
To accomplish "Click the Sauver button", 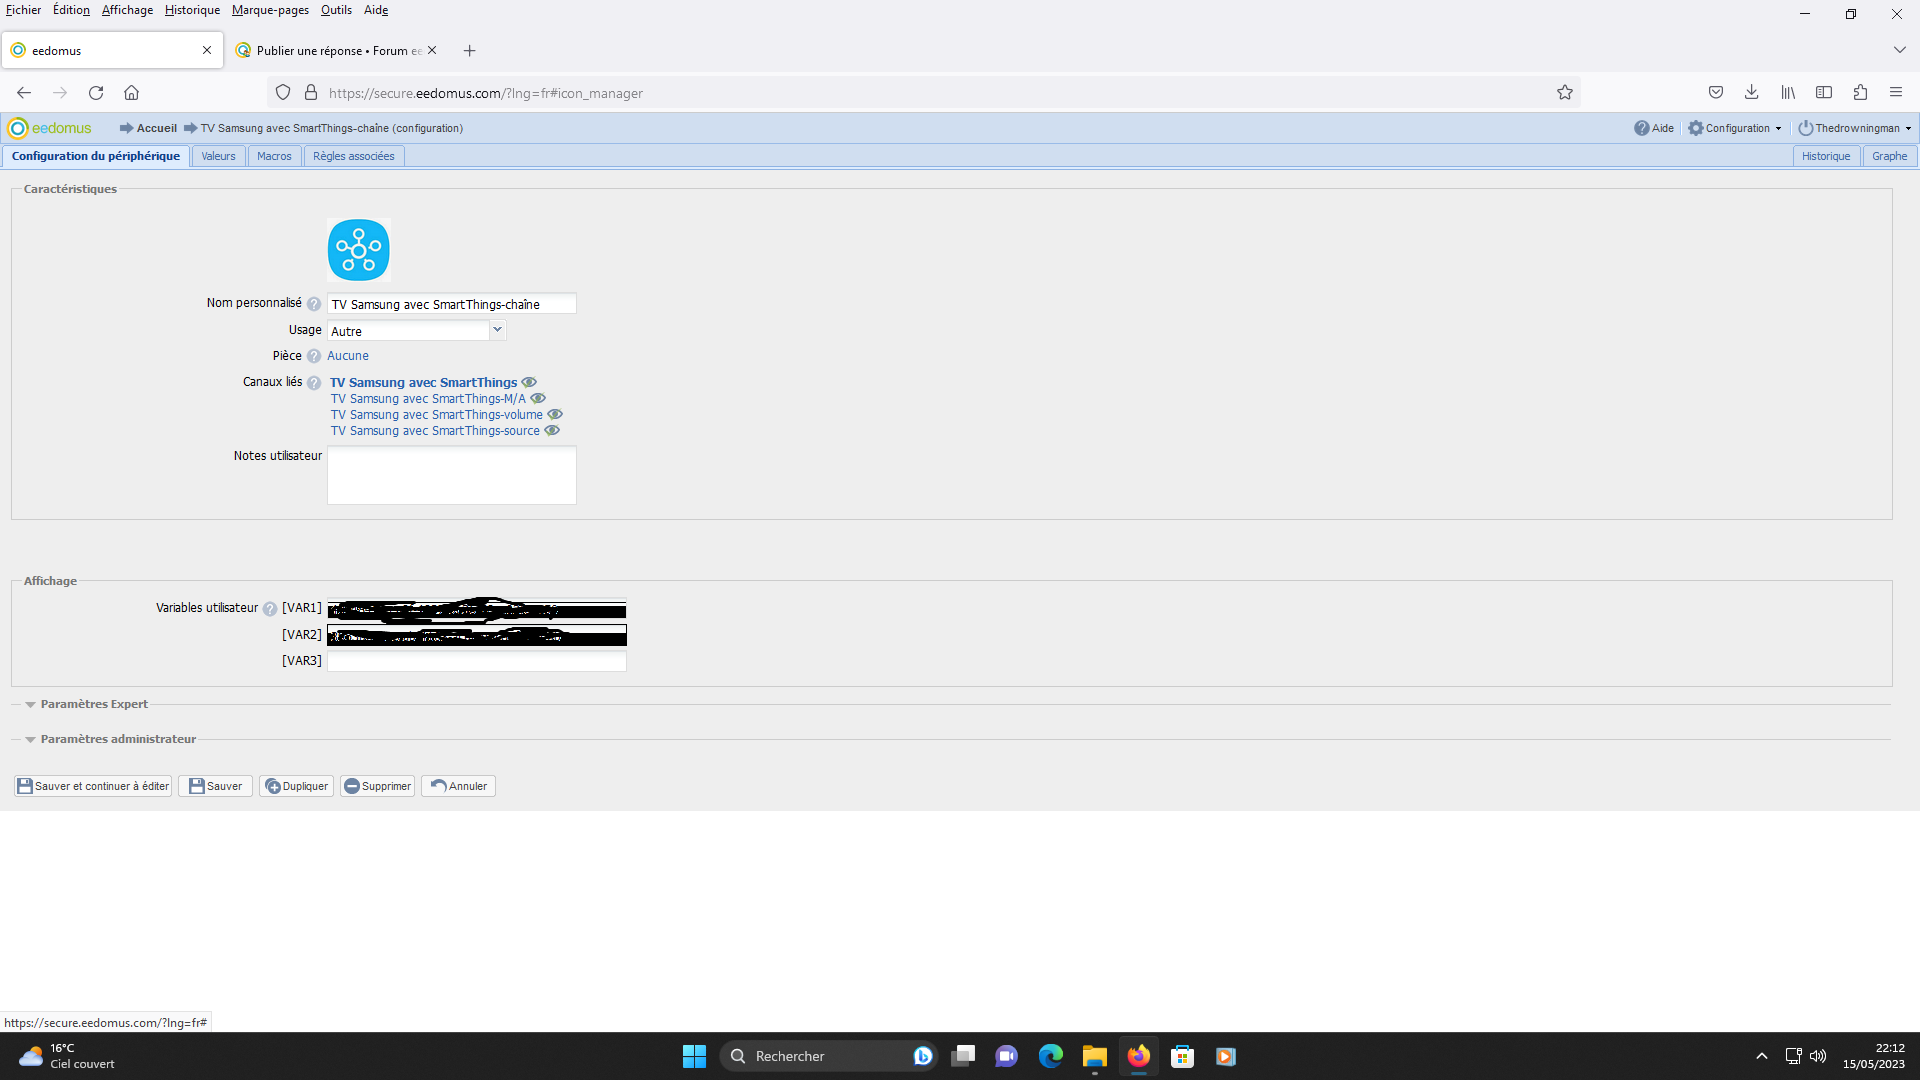I will (x=215, y=786).
